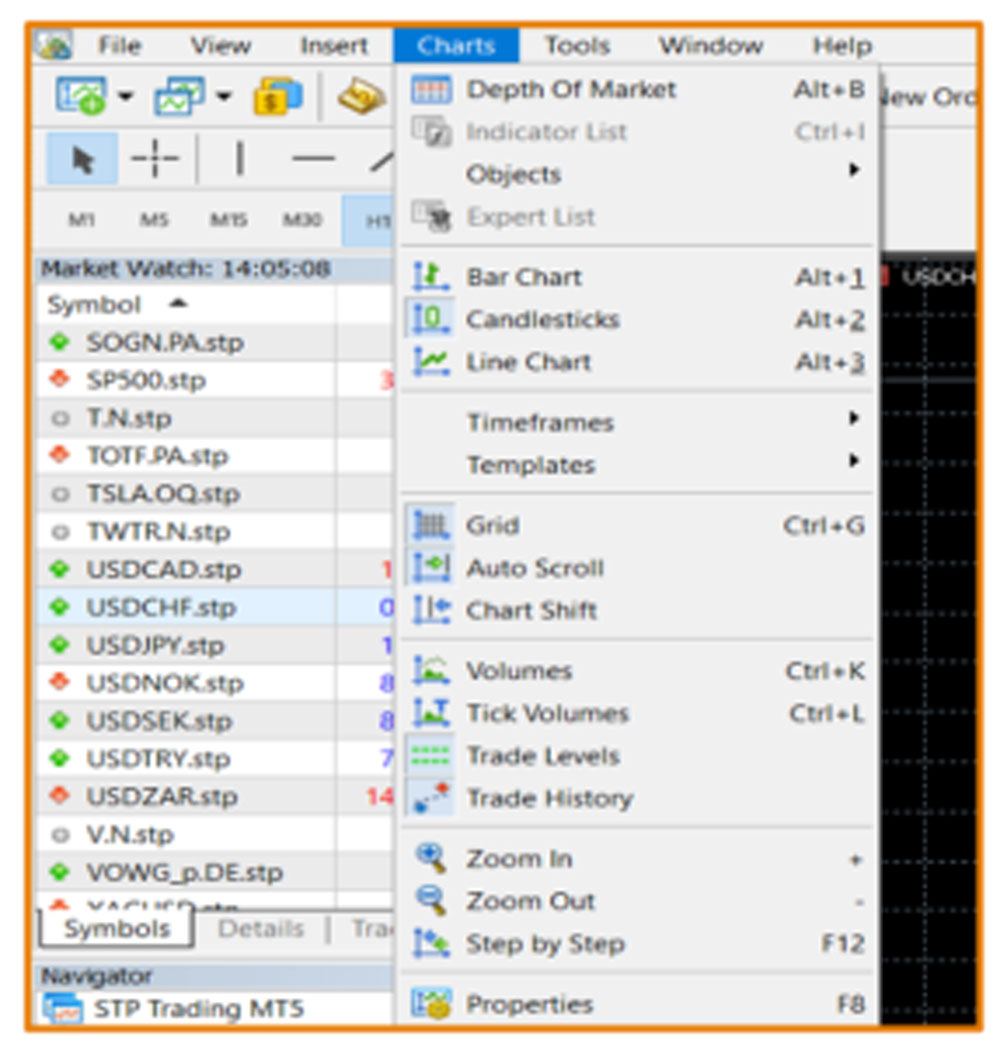Select SP500.stp in Market Watch

tap(215, 380)
